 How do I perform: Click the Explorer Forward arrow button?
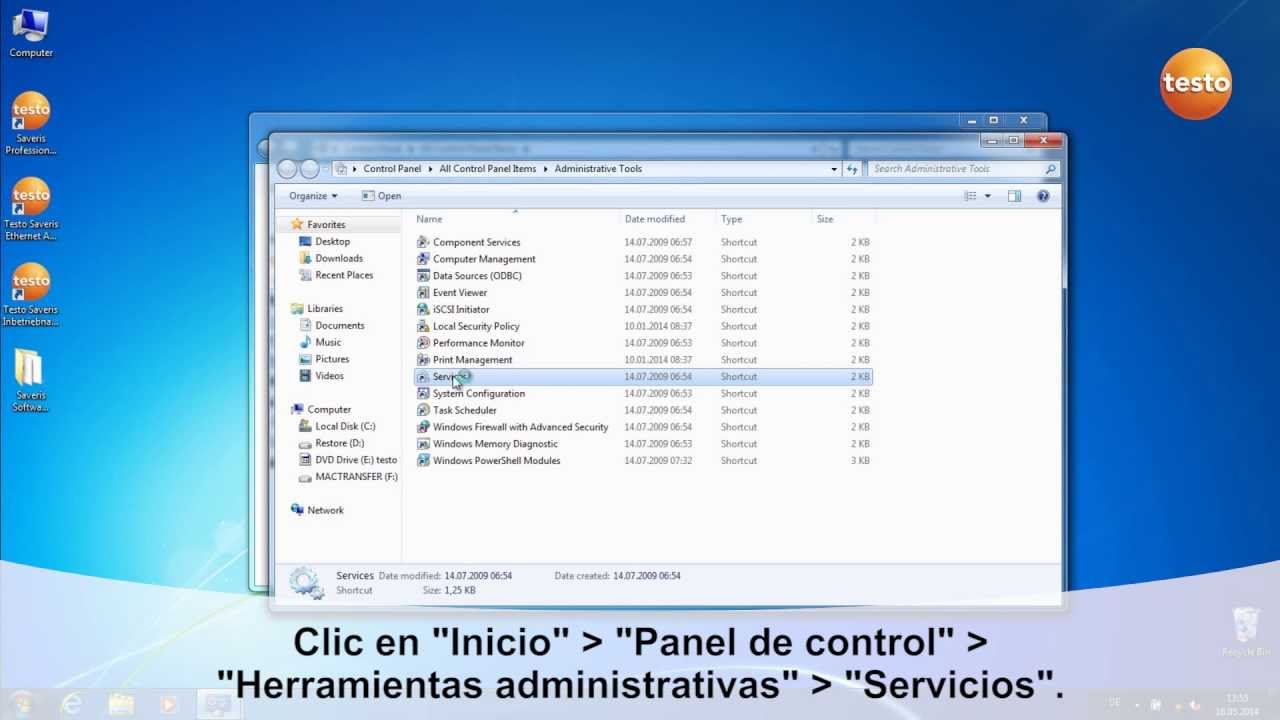[310, 169]
